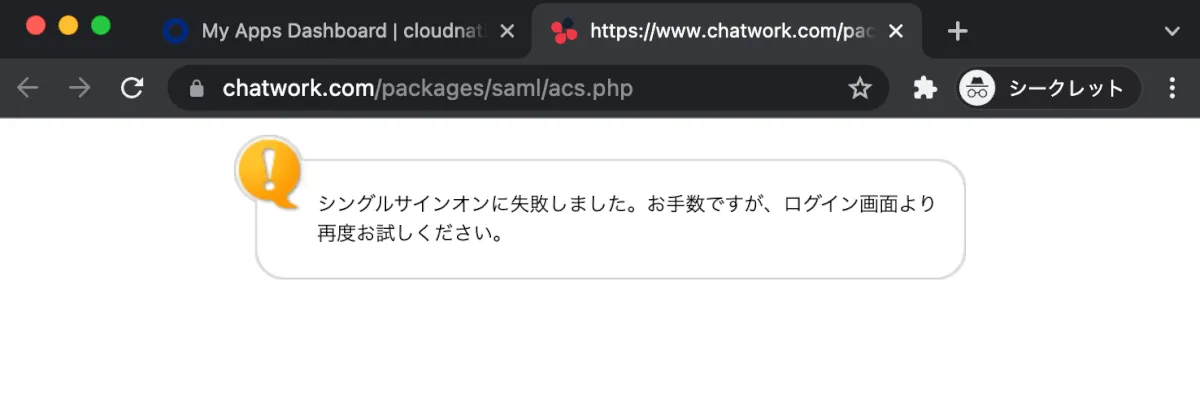Click the browser forward arrow

pyautogui.click(x=79, y=88)
